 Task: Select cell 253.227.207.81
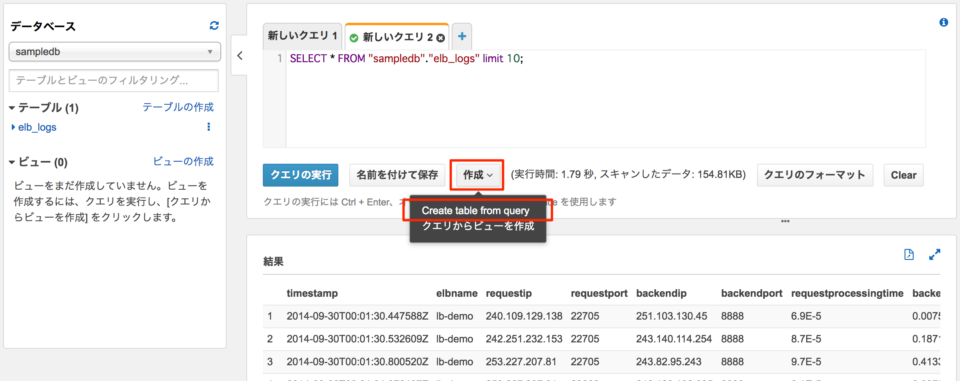click(520, 361)
